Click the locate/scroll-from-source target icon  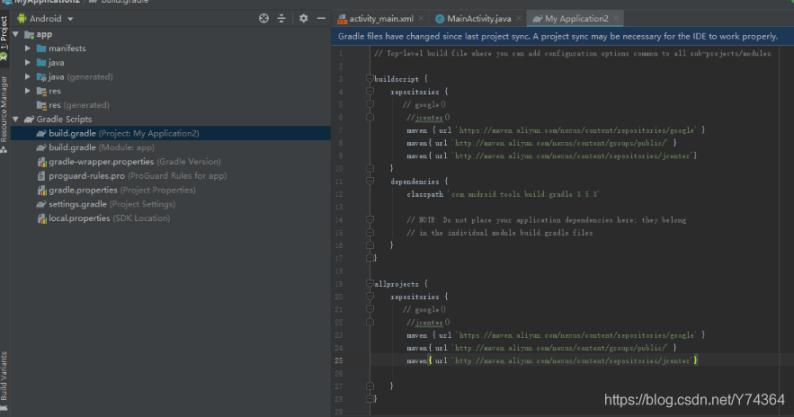pyautogui.click(x=264, y=18)
